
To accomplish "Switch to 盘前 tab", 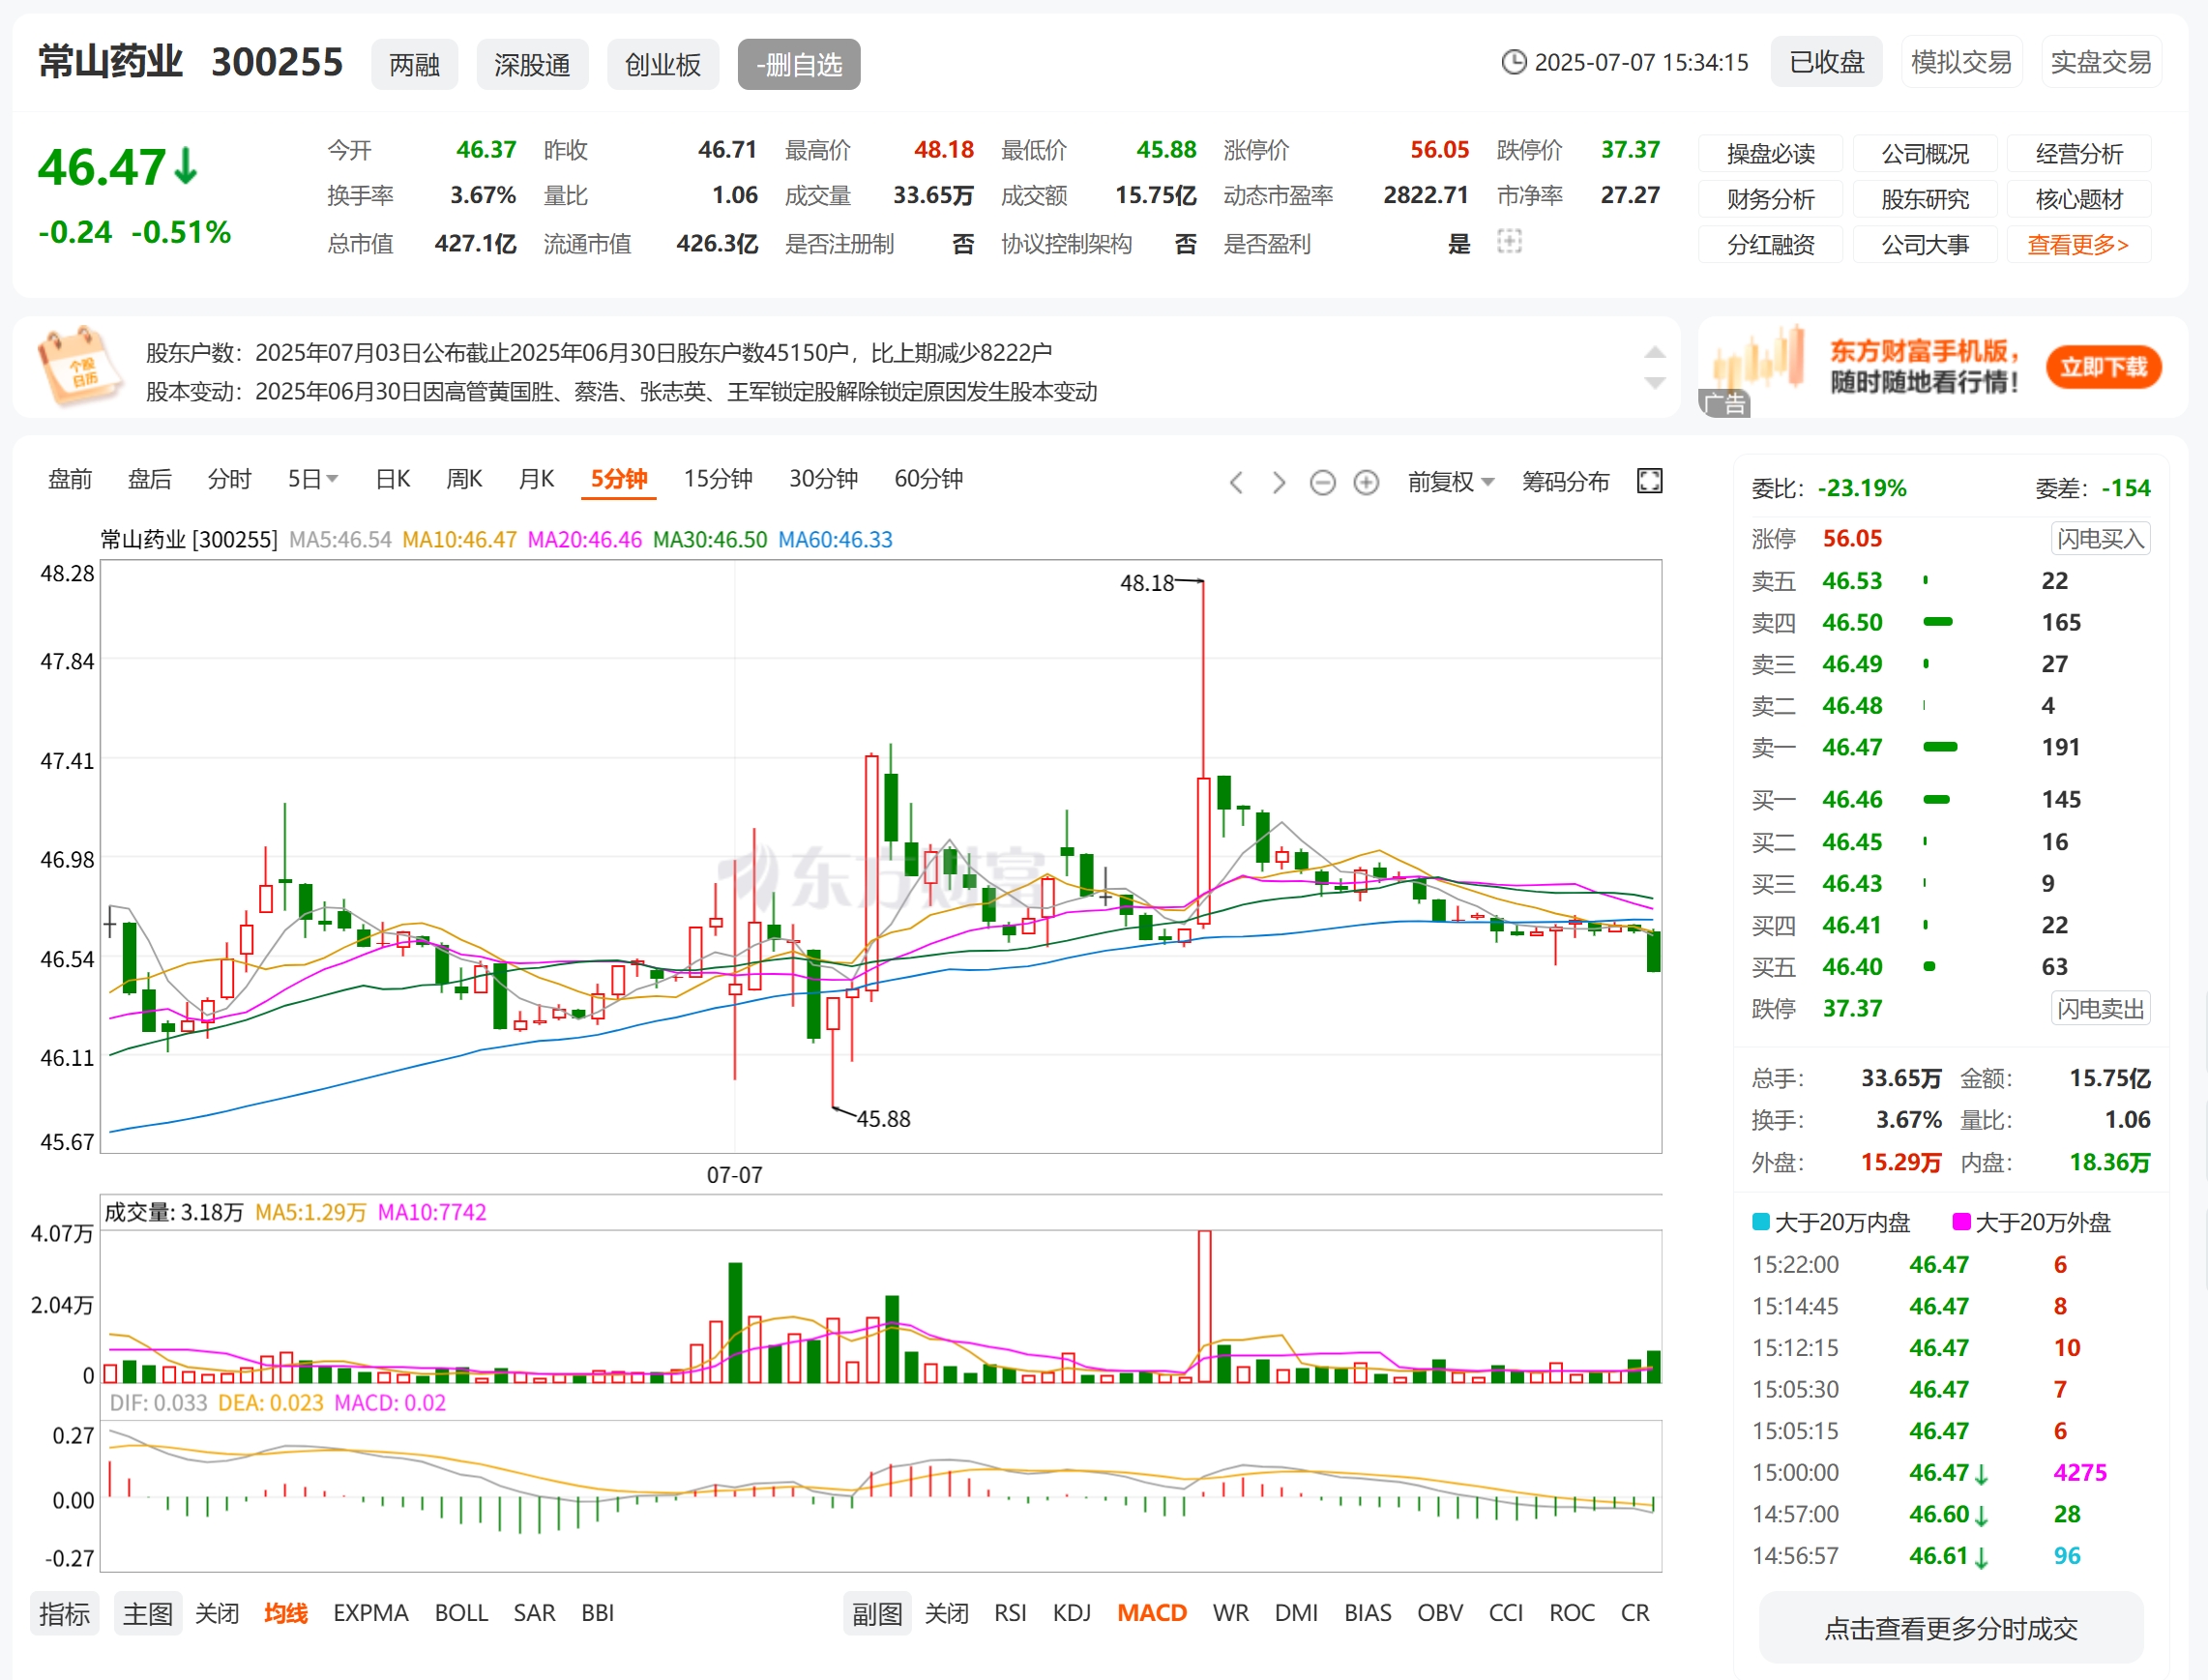I will (x=70, y=479).
